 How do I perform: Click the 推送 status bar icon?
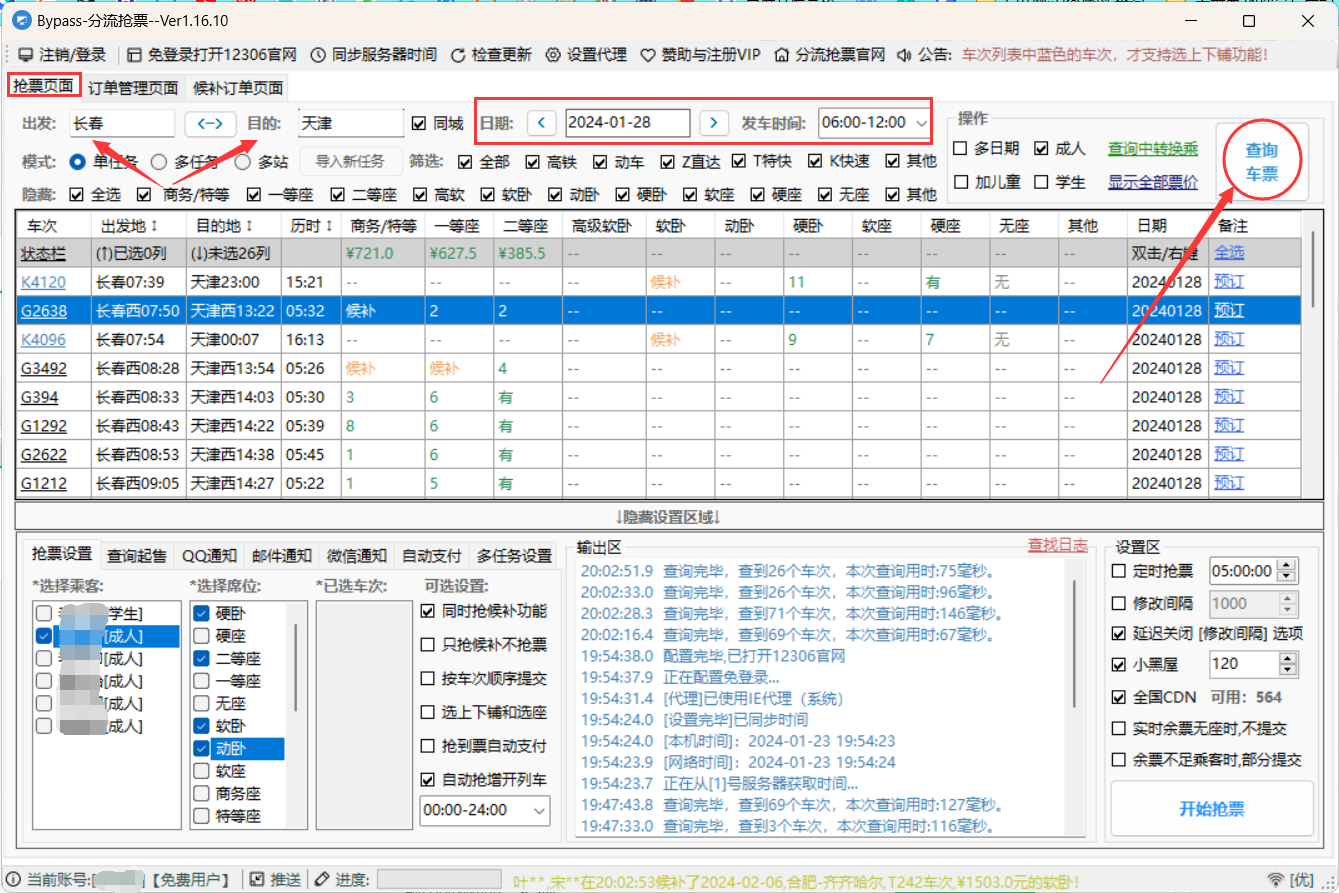click(x=257, y=879)
